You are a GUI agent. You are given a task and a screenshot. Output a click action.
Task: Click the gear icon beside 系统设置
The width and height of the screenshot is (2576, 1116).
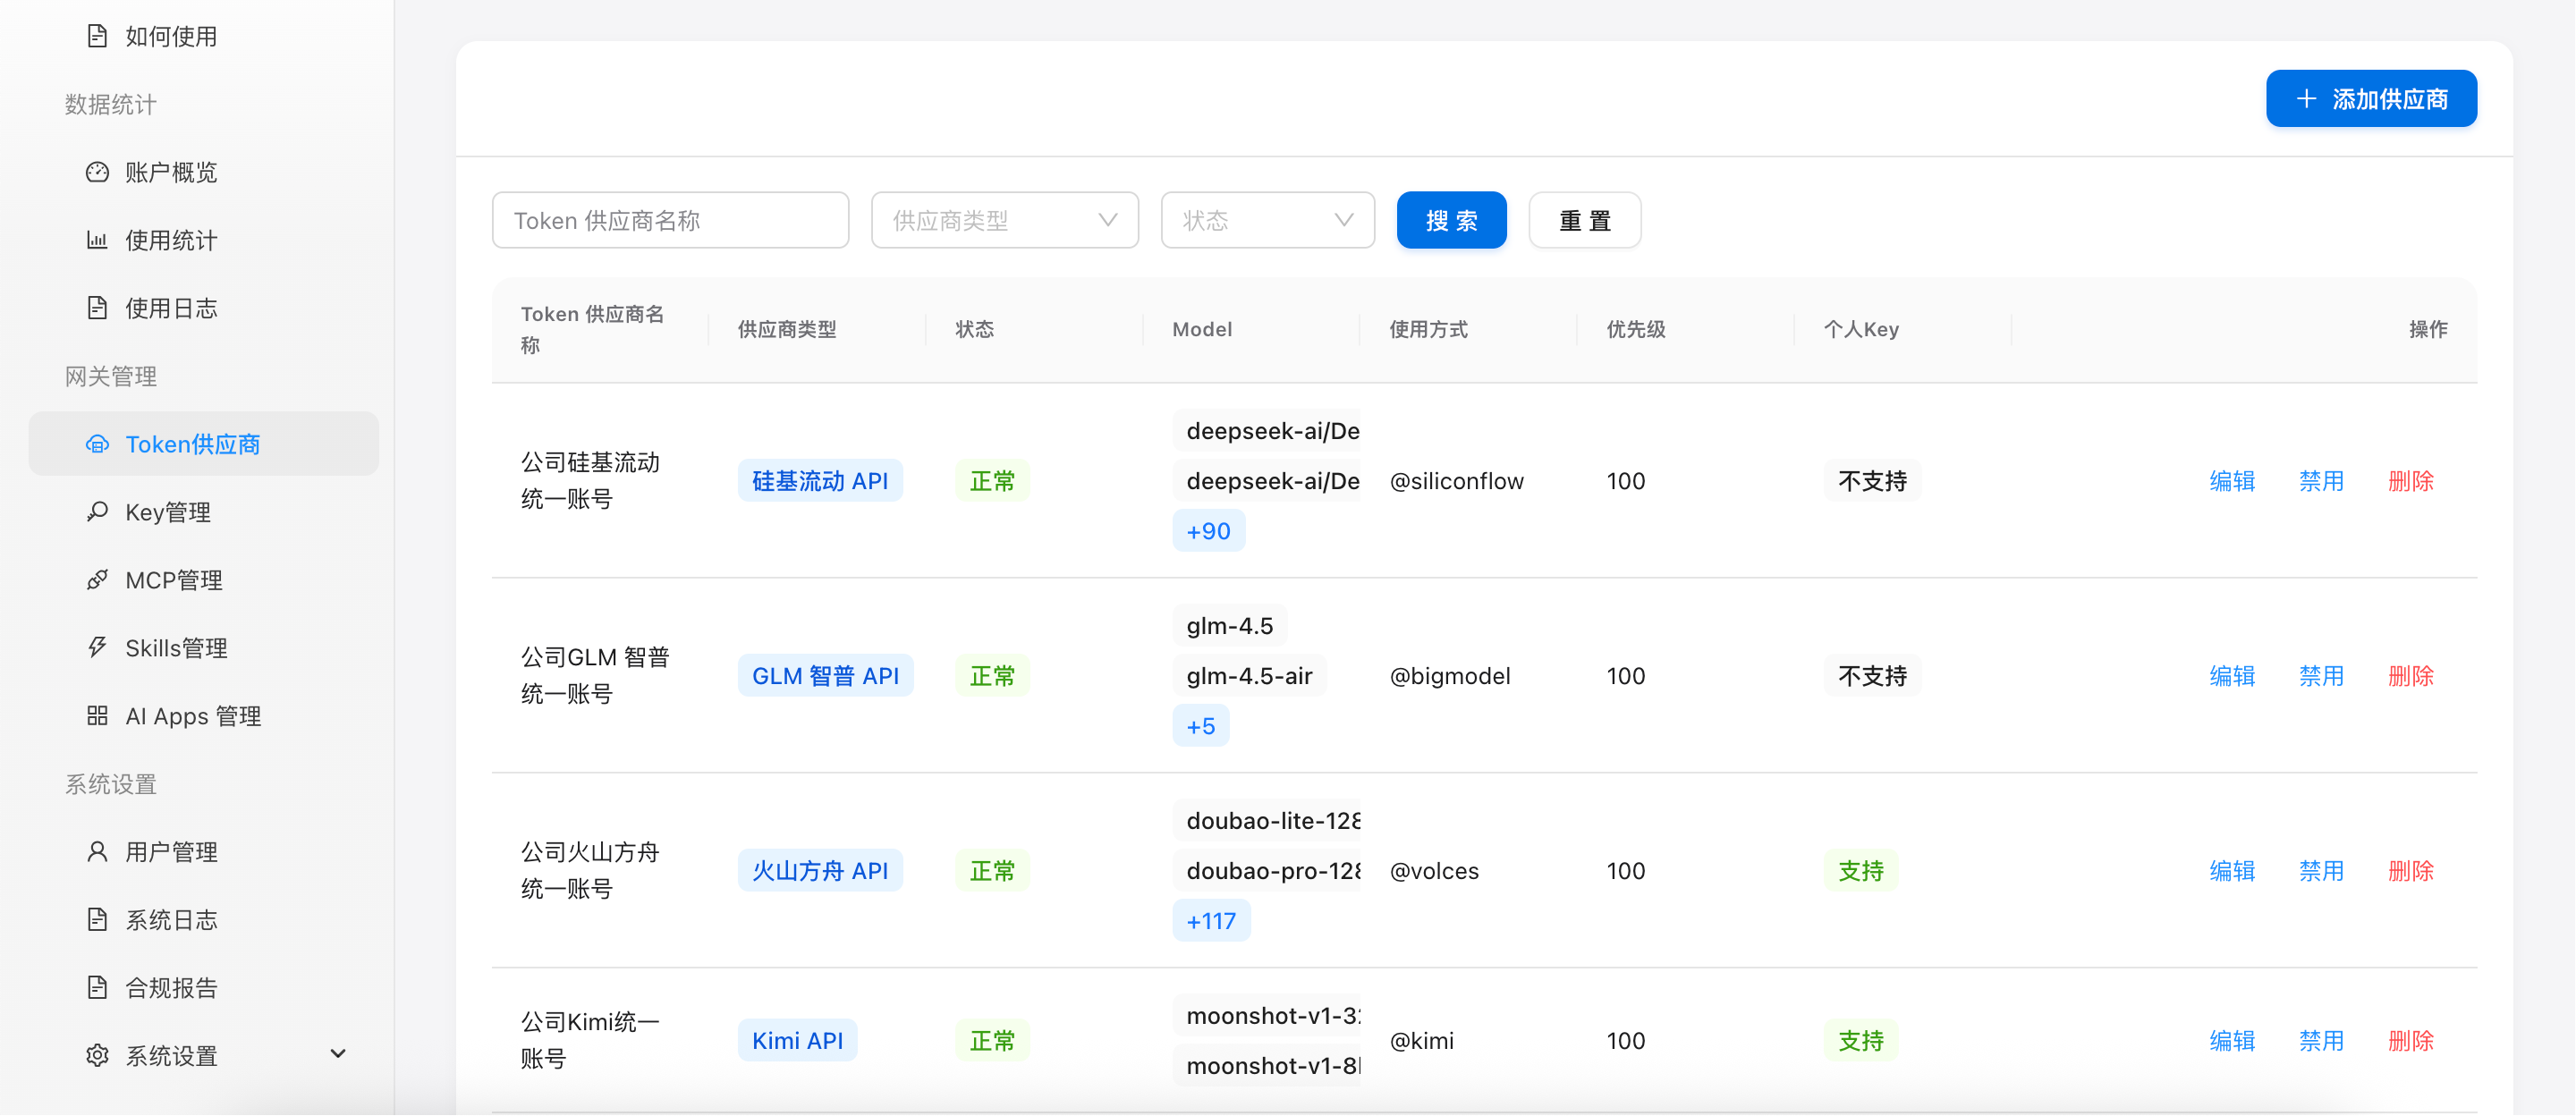click(x=97, y=1057)
